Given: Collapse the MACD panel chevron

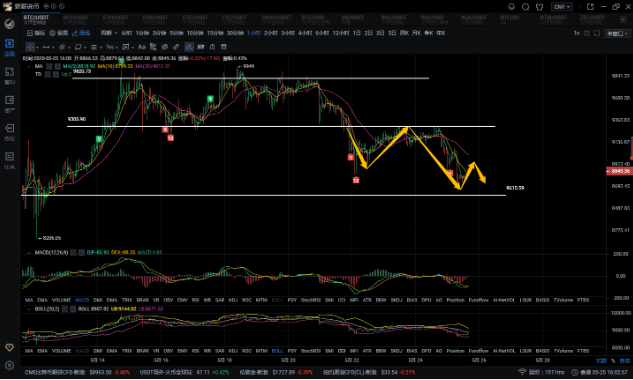Looking at the screenshot, I should point(29,252).
